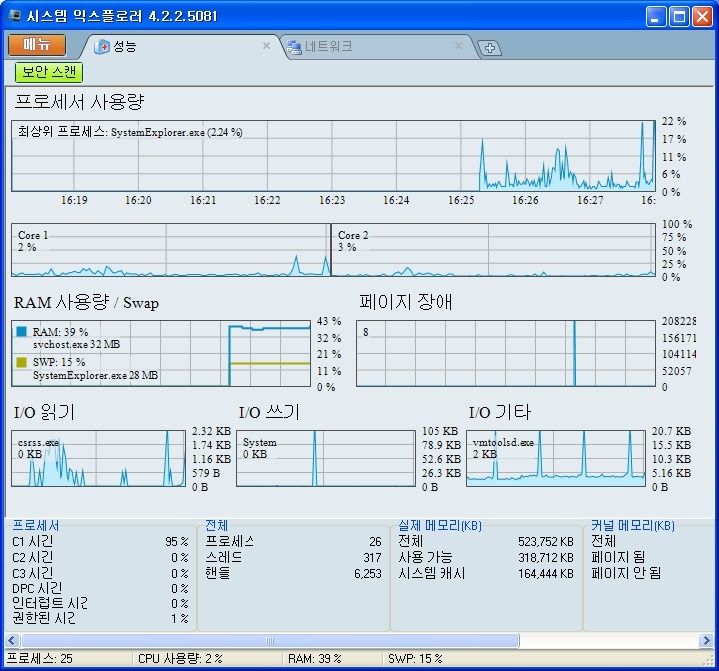Click the C2 시간 row
Image resolution: width=719 pixels, height=671 pixels.
pyautogui.click(x=100, y=557)
